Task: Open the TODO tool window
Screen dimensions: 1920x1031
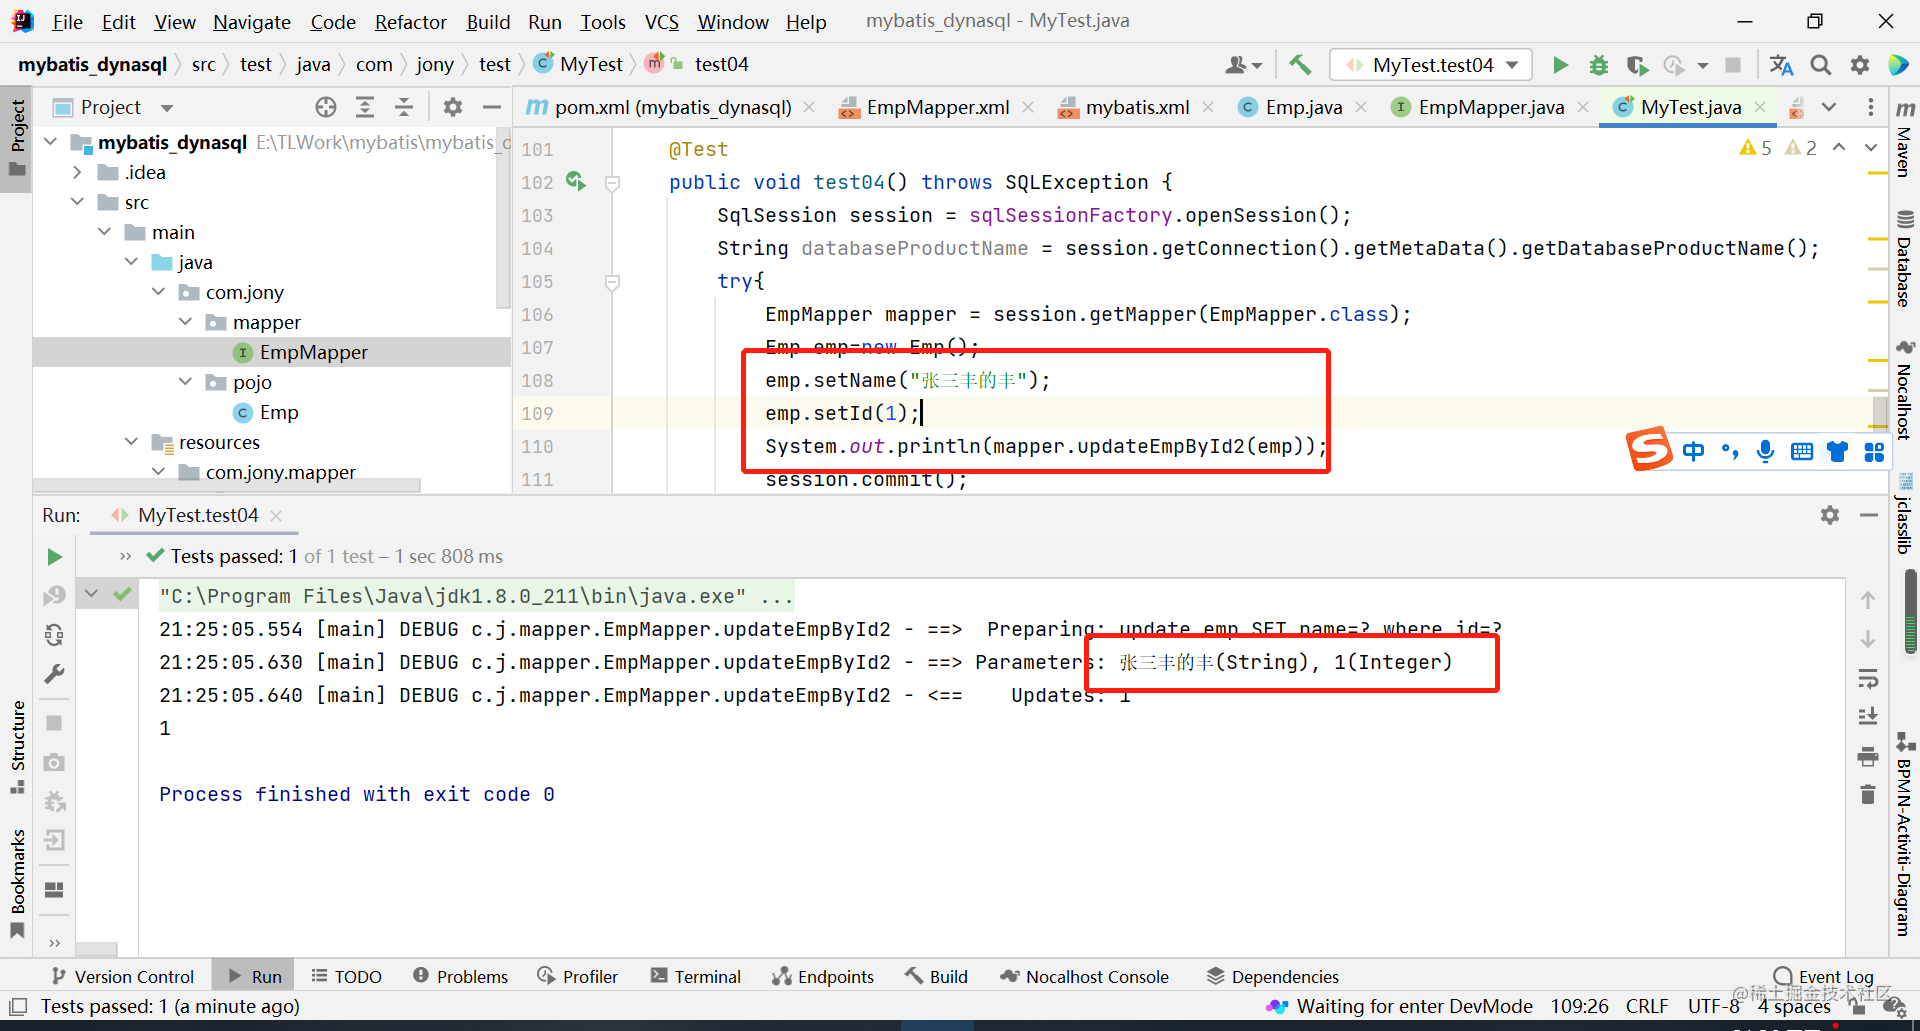Action: pyautogui.click(x=346, y=977)
